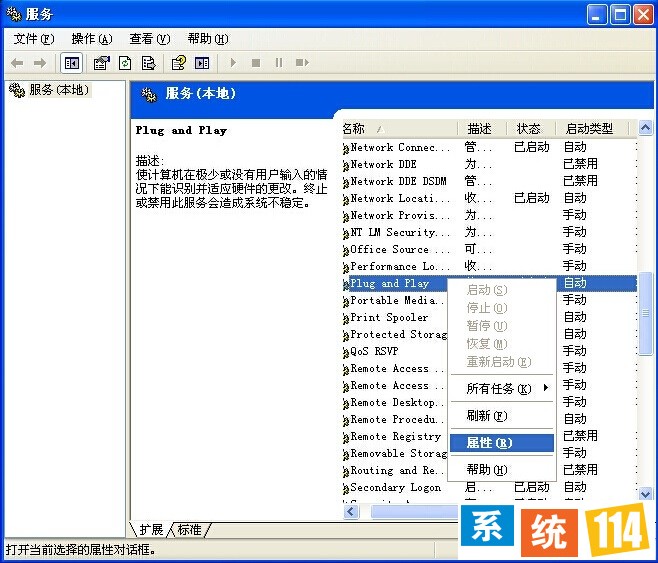Screen dimensions: 658x563
Task: Select the Performance Lo... service
Action: tap(489, 266)
